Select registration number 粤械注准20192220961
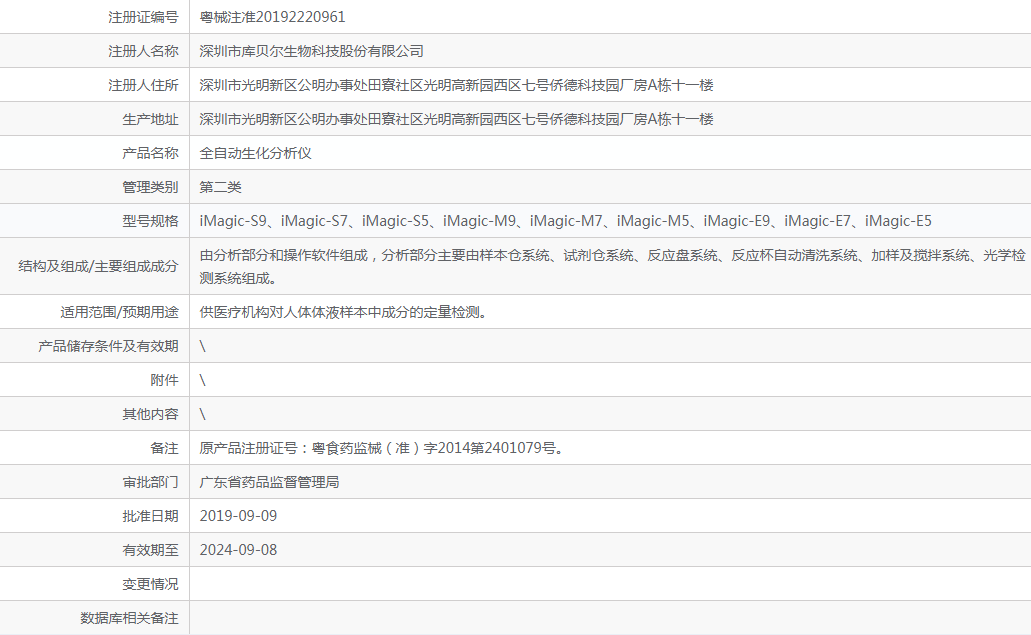 [272, 17]
